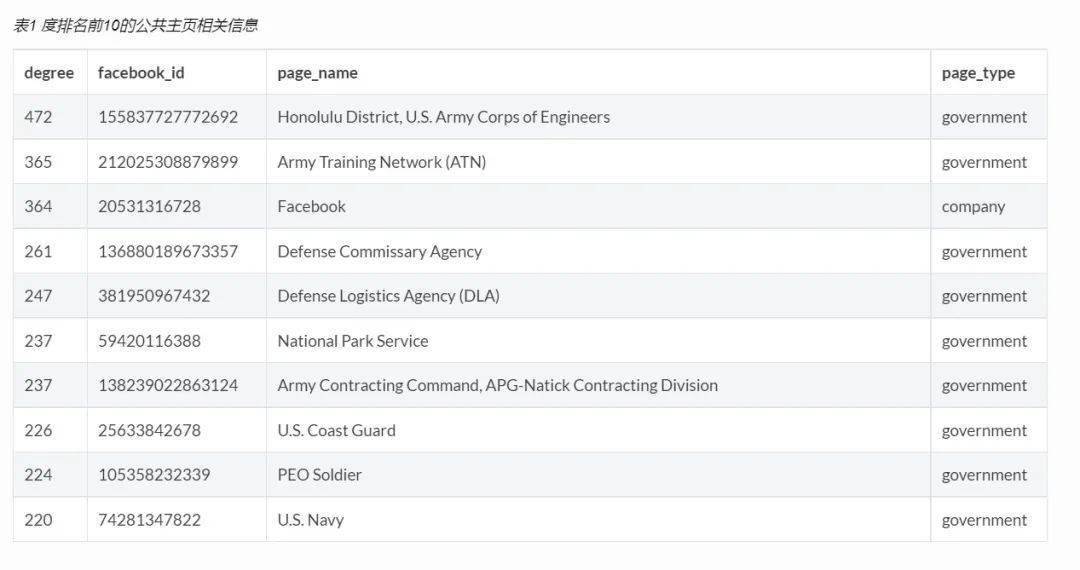
Task: Click the page_name column header
Action: click(317, 73)
